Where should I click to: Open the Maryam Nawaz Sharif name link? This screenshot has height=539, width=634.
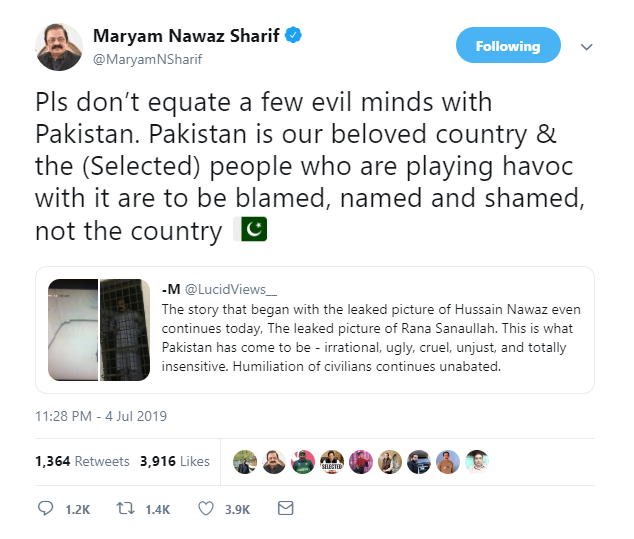tap(188, 36)
